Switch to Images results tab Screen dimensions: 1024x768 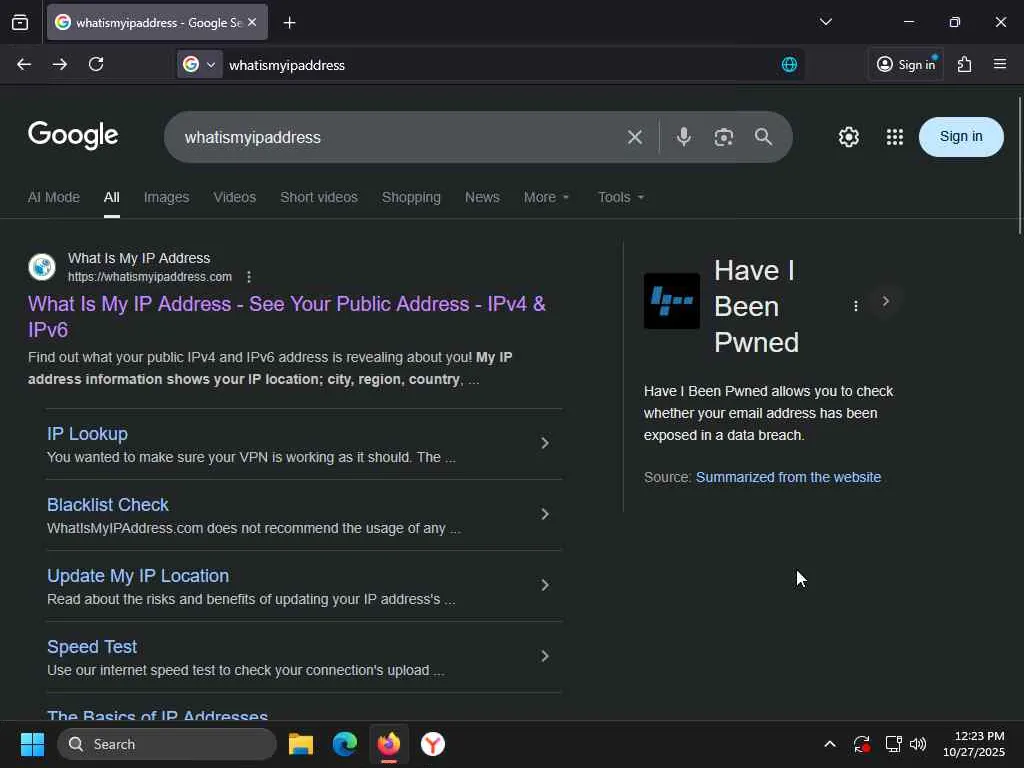coord(167,197)
